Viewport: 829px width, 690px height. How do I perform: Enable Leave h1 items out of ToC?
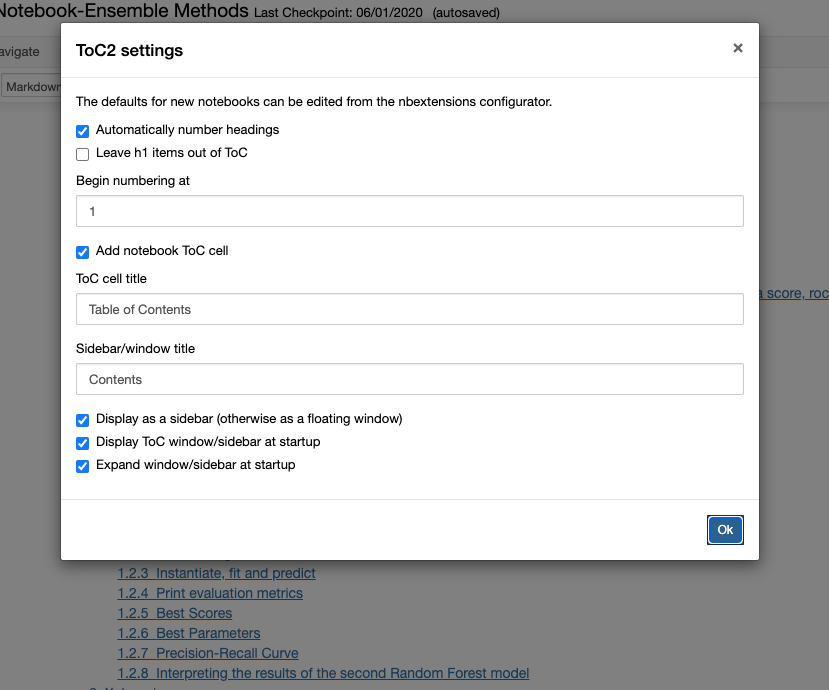(x=83, y=154)
